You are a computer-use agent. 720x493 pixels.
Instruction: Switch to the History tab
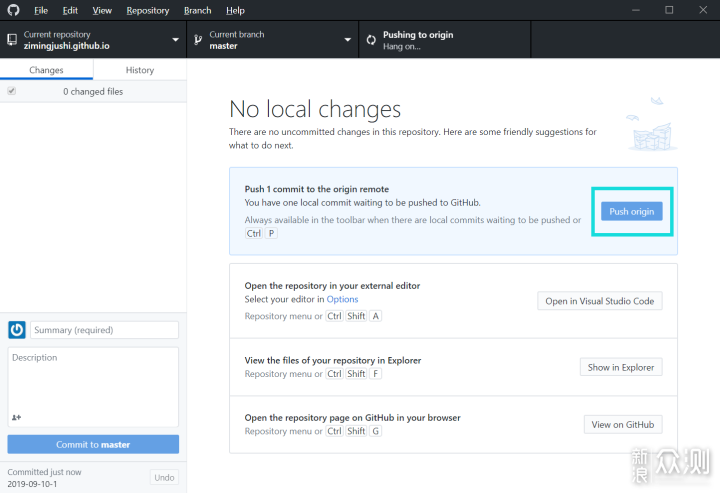tap(140, 70)
